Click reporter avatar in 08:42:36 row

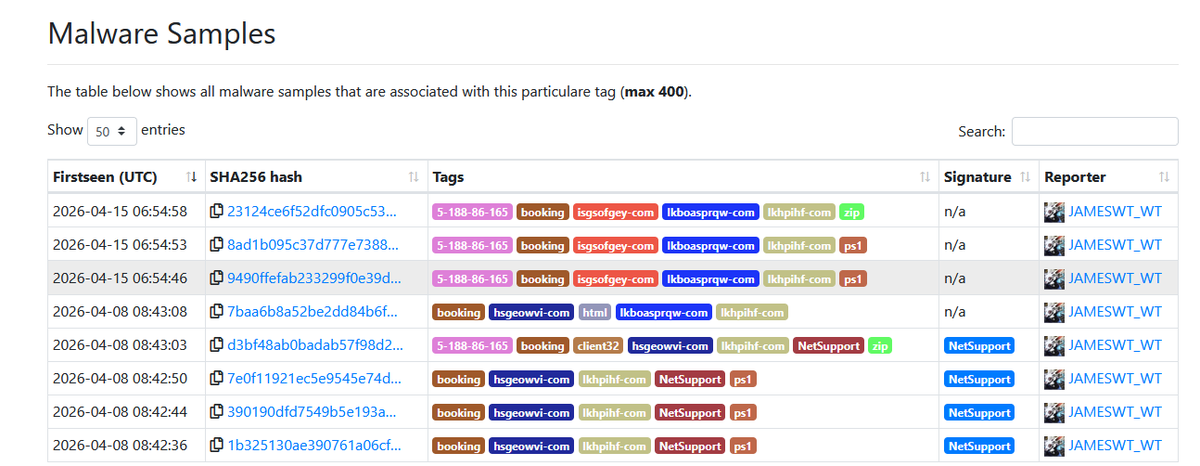[x=1054, y=446]
